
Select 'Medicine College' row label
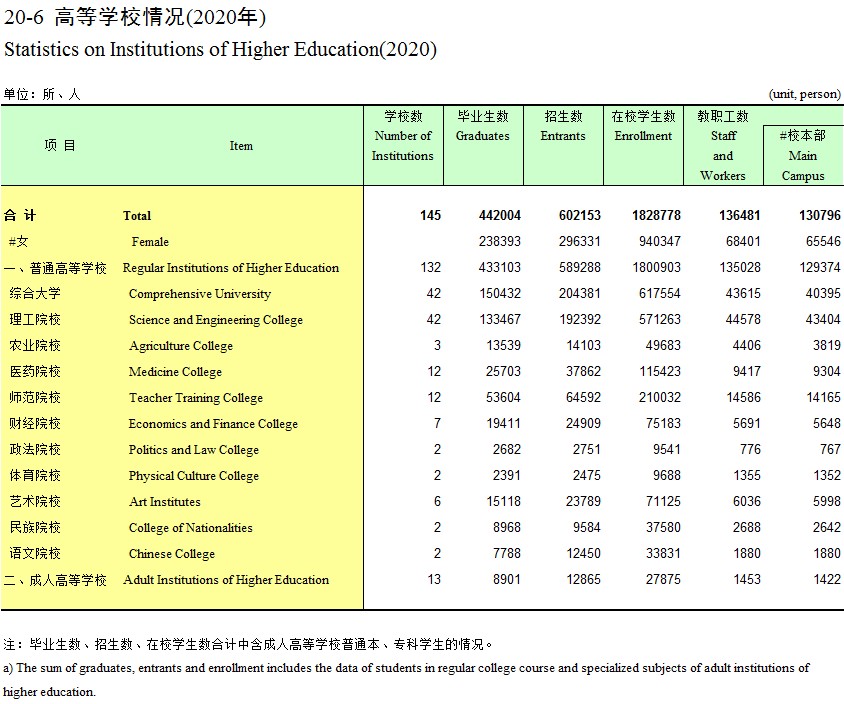tap(175, 372)
